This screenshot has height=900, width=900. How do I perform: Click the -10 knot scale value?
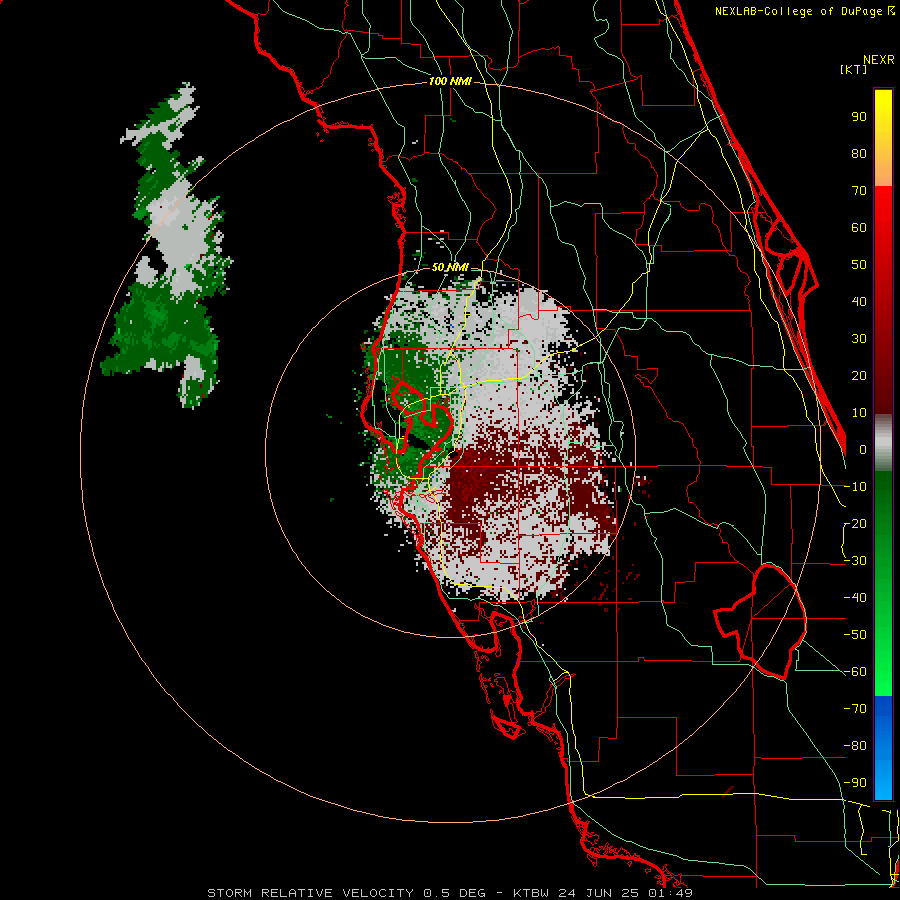pos(855,487)
